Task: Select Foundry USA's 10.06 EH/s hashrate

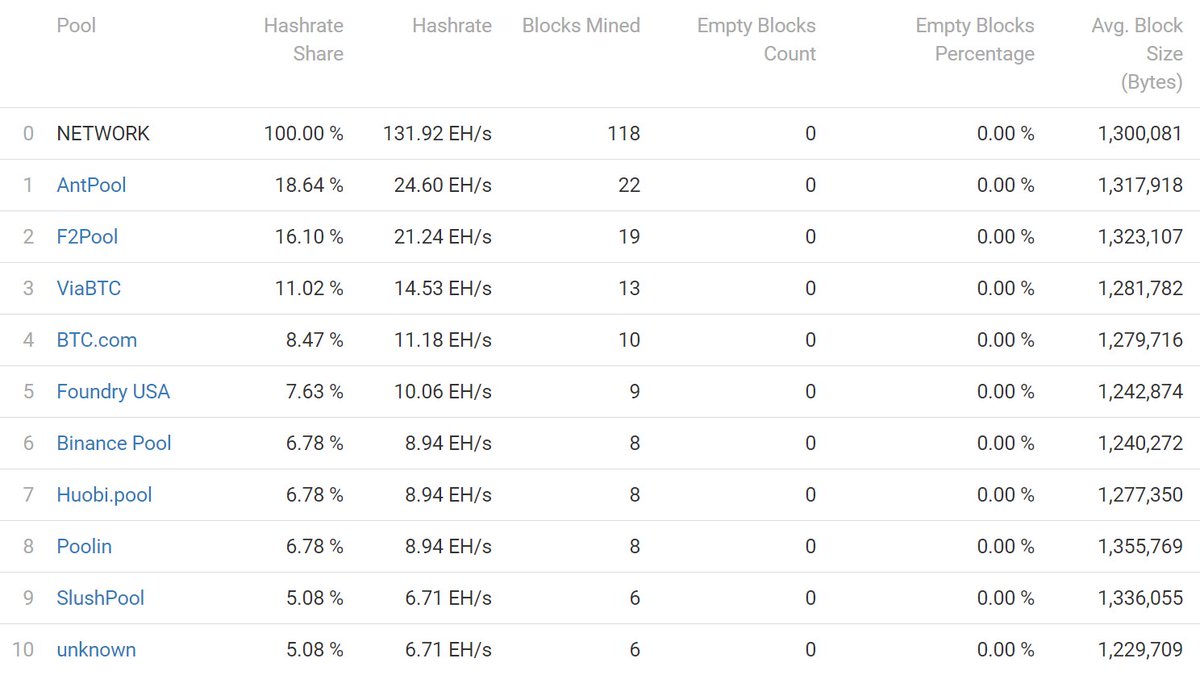Action: [x=443, y=392]
